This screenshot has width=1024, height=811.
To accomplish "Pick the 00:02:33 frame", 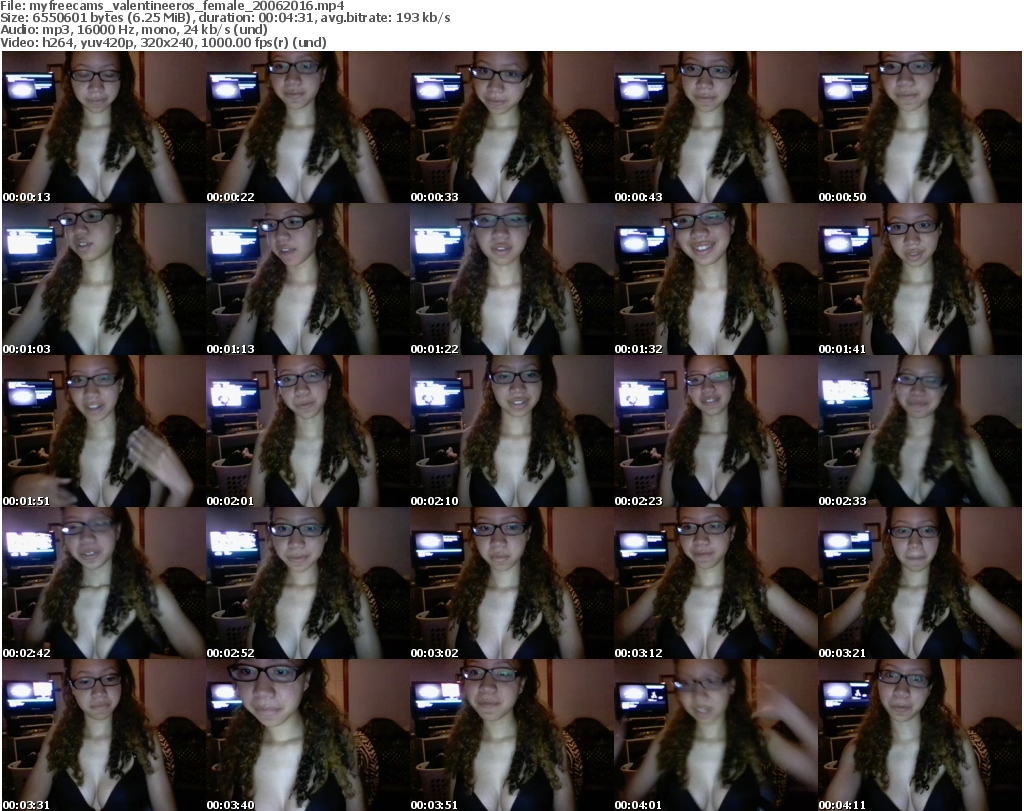I will [920, 432].
